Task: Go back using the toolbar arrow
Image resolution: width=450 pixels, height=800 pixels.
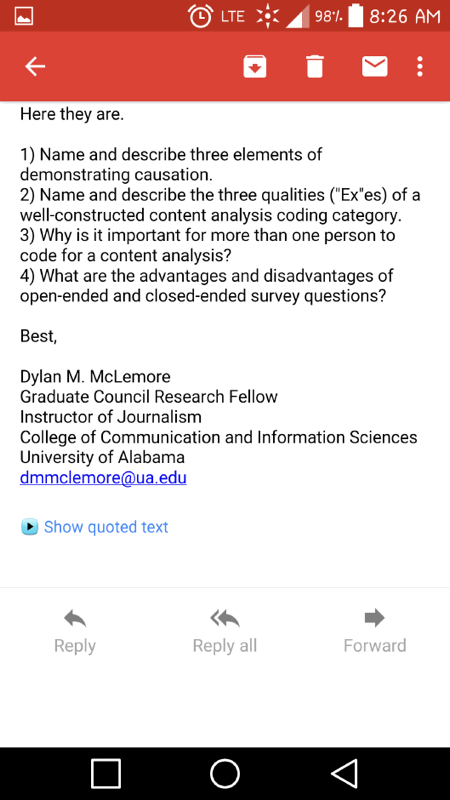Action: click(x=35, y=66)
